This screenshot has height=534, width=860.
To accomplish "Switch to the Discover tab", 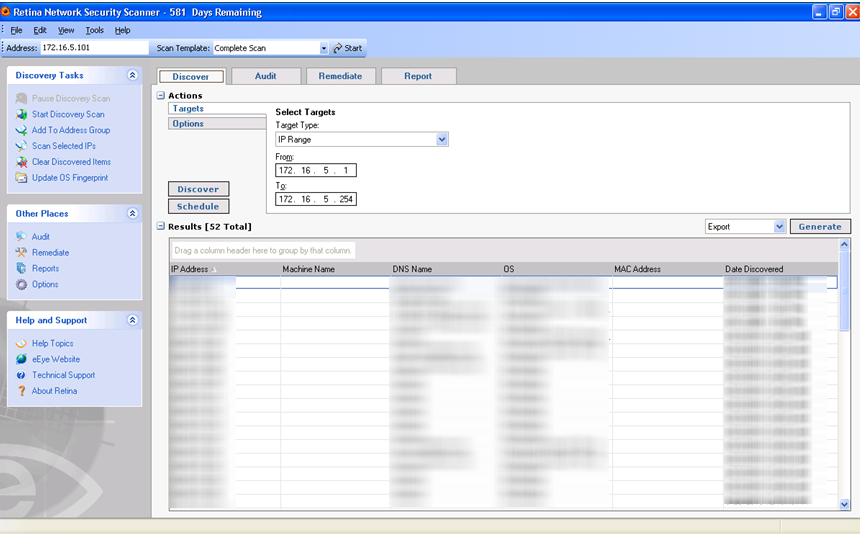I will point(191,76).
